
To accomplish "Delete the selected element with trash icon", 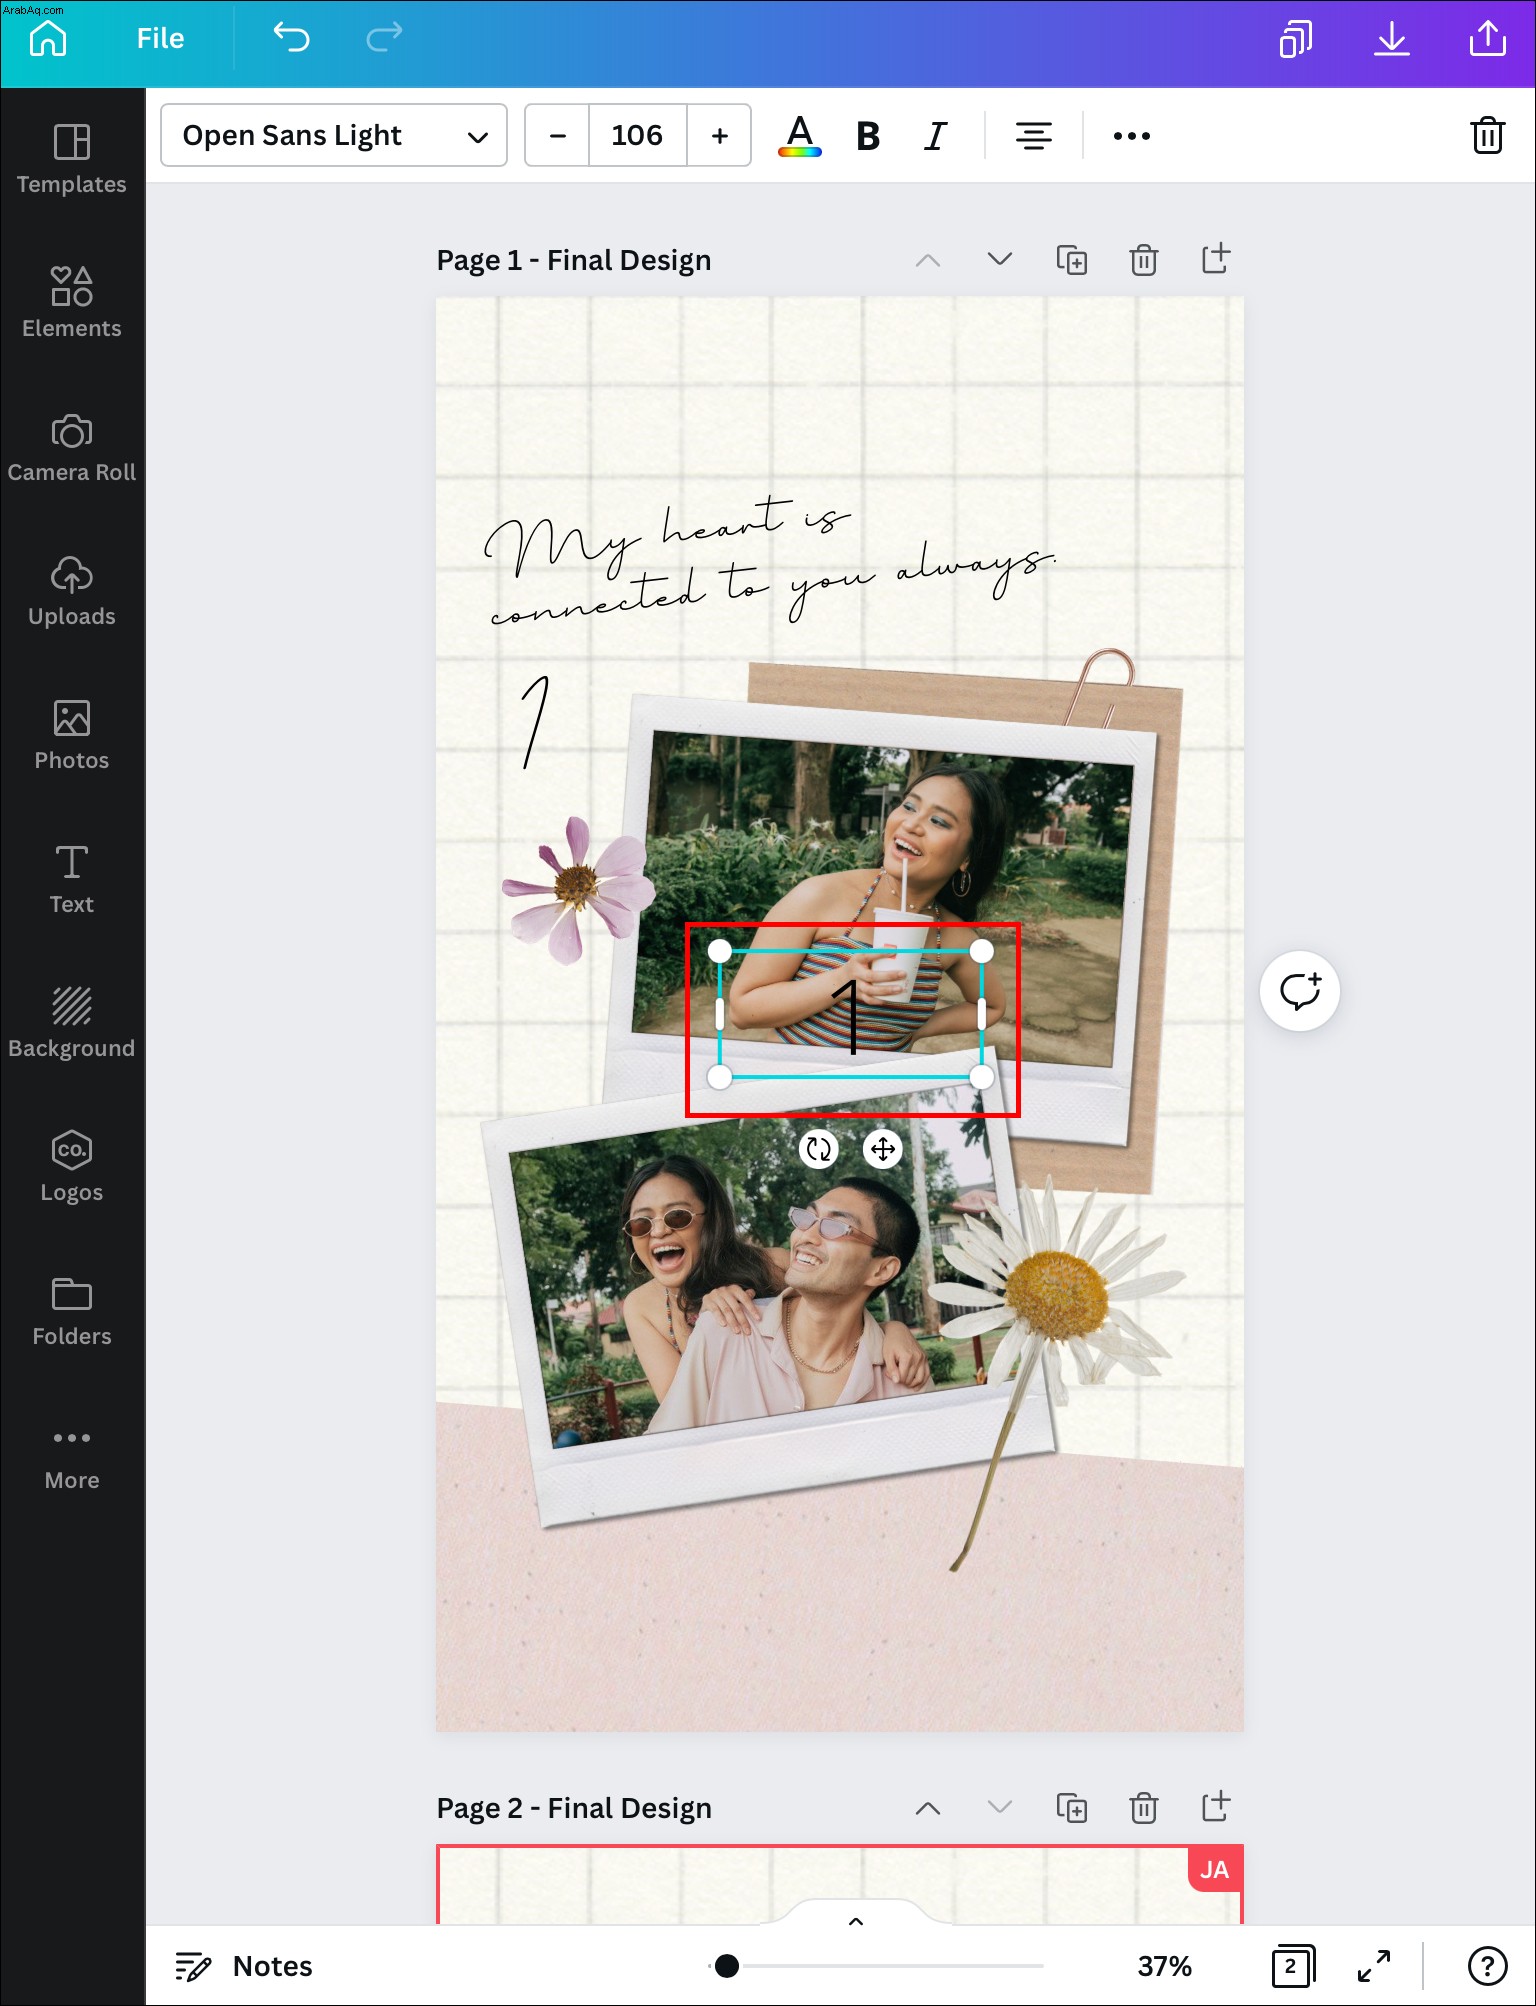I will (x=1487, y=135).
